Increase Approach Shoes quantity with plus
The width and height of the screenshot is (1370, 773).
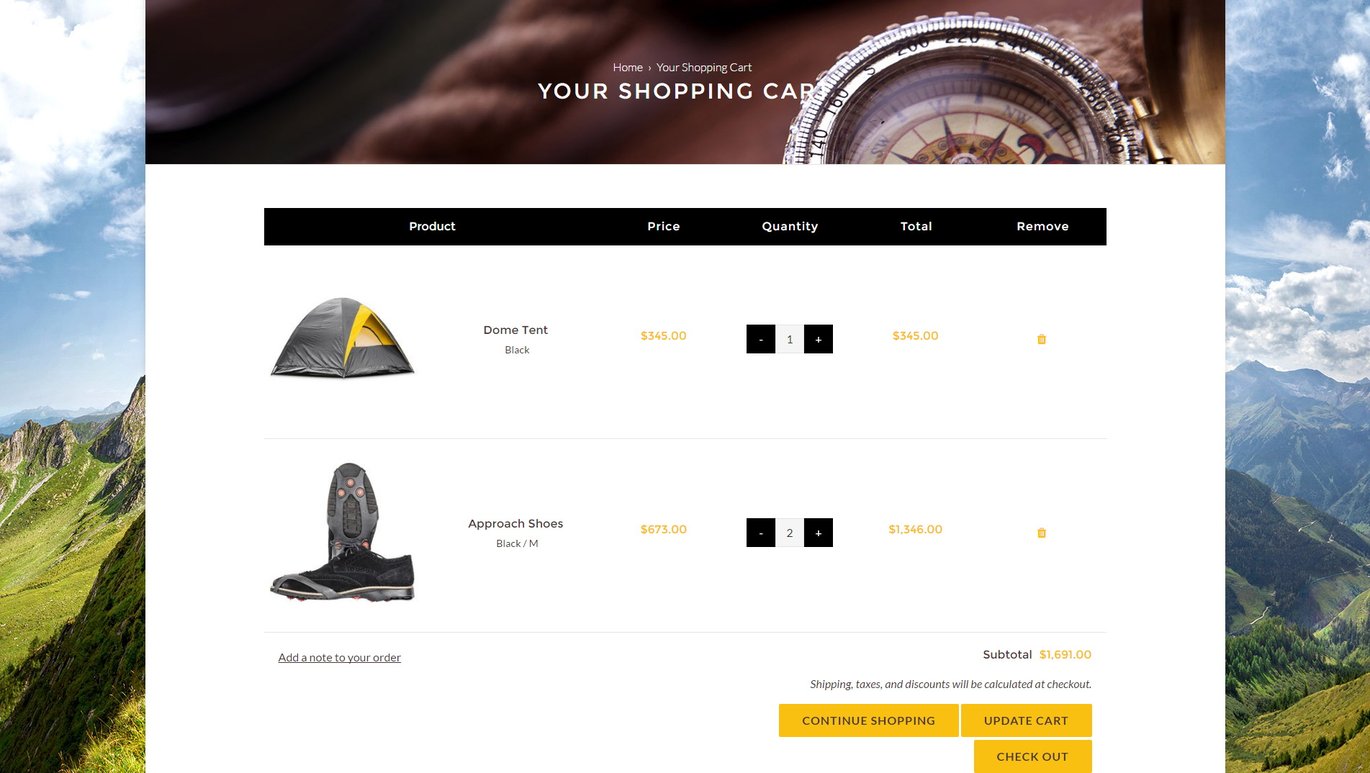818,533
